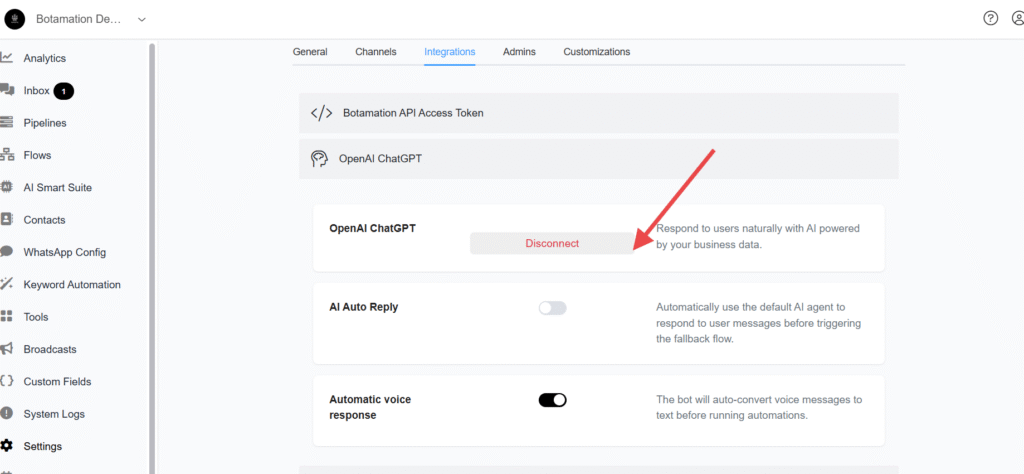Click the Flows diagram icon
Screen dimensions: 1024x474
(7, 155)
